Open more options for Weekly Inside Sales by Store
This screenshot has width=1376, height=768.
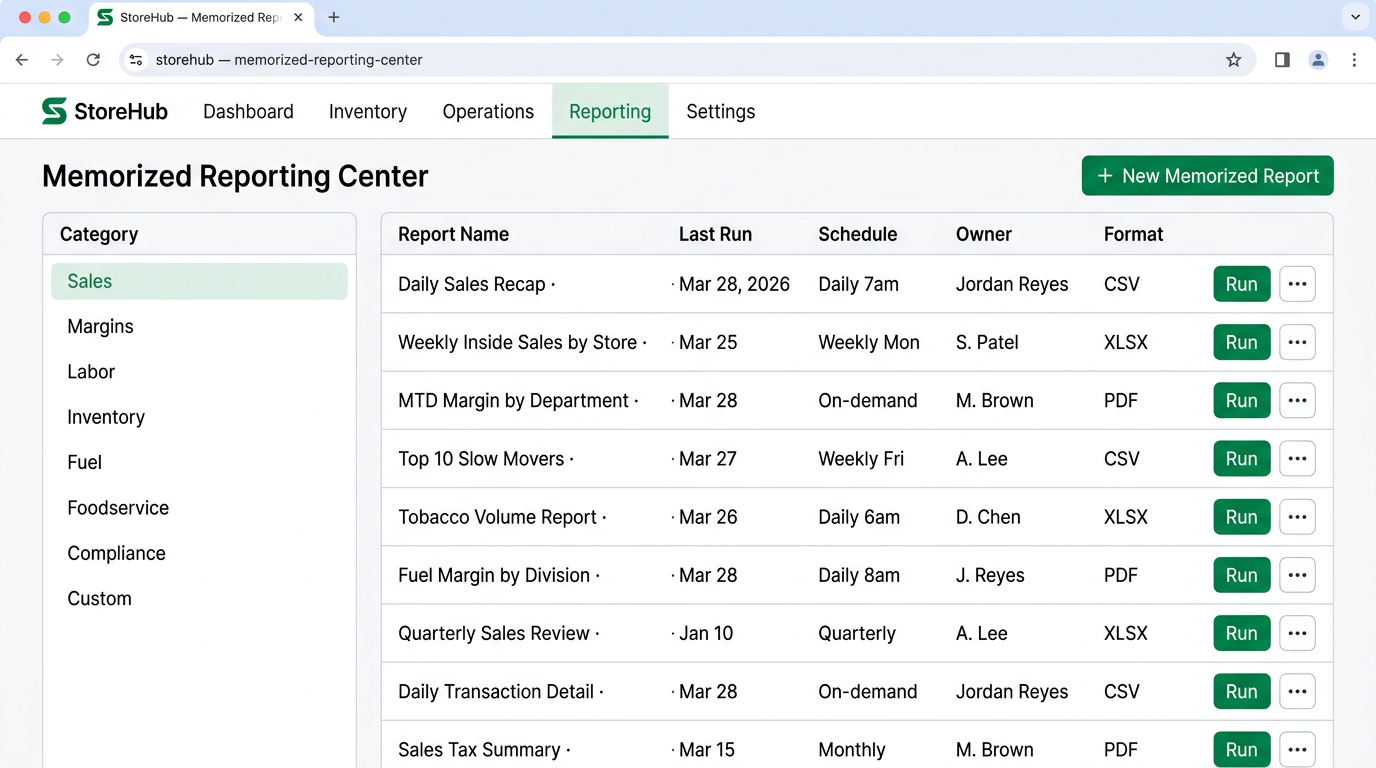coord(1297,342)
